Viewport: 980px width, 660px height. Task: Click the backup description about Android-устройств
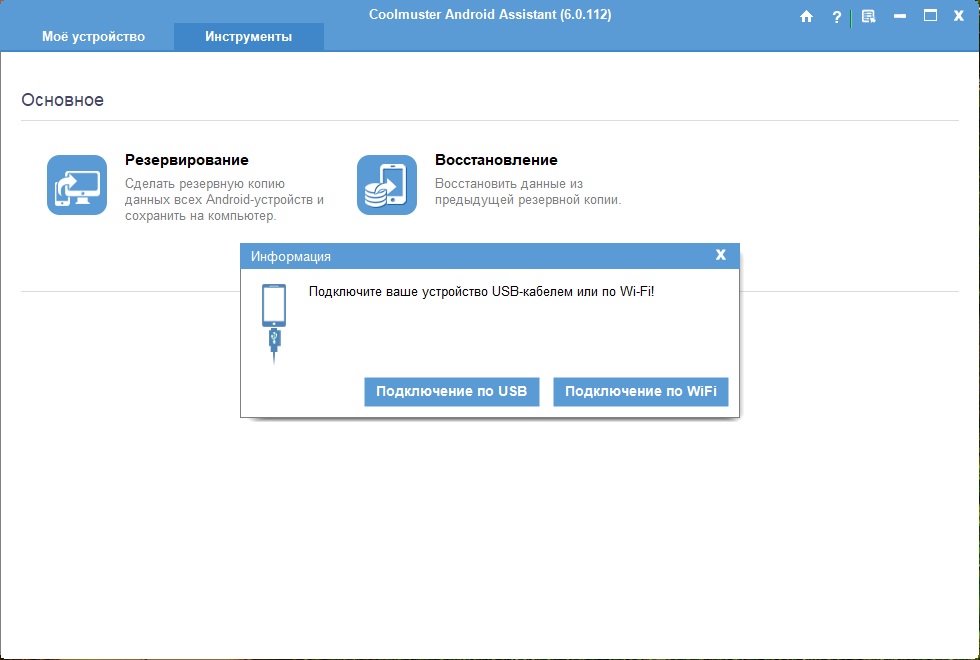click(224, 199)
